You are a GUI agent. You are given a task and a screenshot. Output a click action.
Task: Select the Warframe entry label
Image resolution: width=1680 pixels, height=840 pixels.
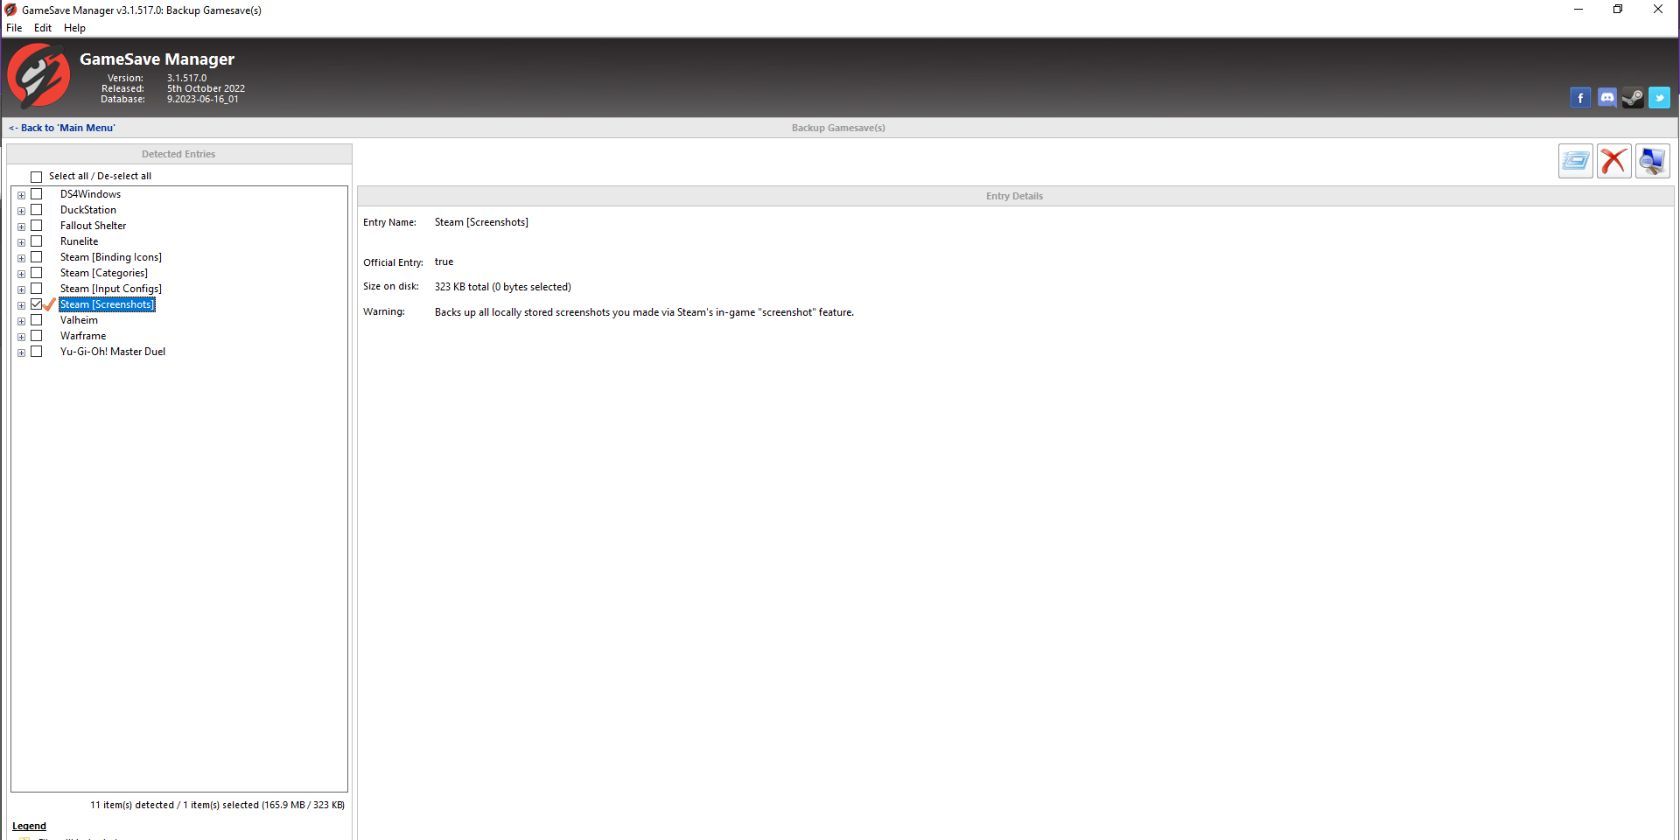(83, 336)
